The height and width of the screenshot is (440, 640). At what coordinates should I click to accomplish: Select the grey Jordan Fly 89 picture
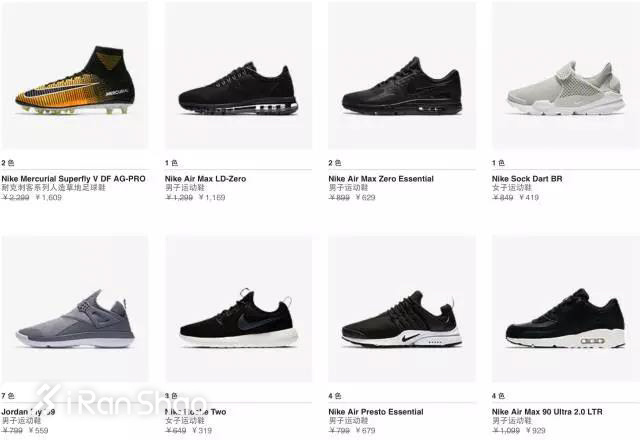(75, 309)
